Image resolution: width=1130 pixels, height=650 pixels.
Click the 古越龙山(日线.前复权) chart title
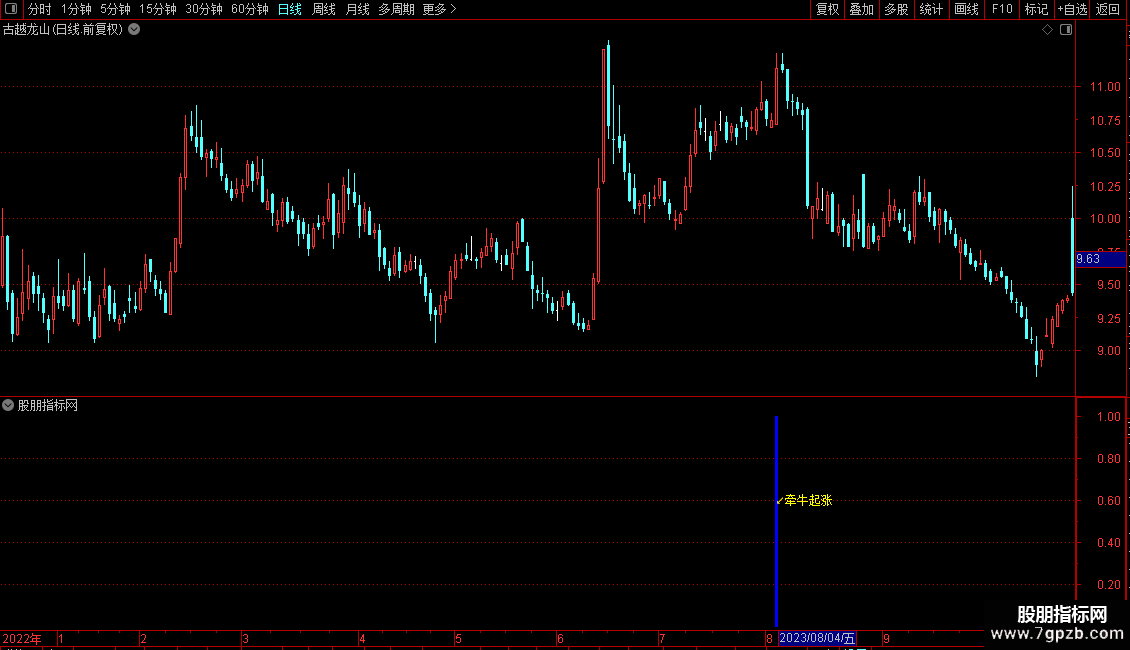pyautogui.click(x=63, y=30)
